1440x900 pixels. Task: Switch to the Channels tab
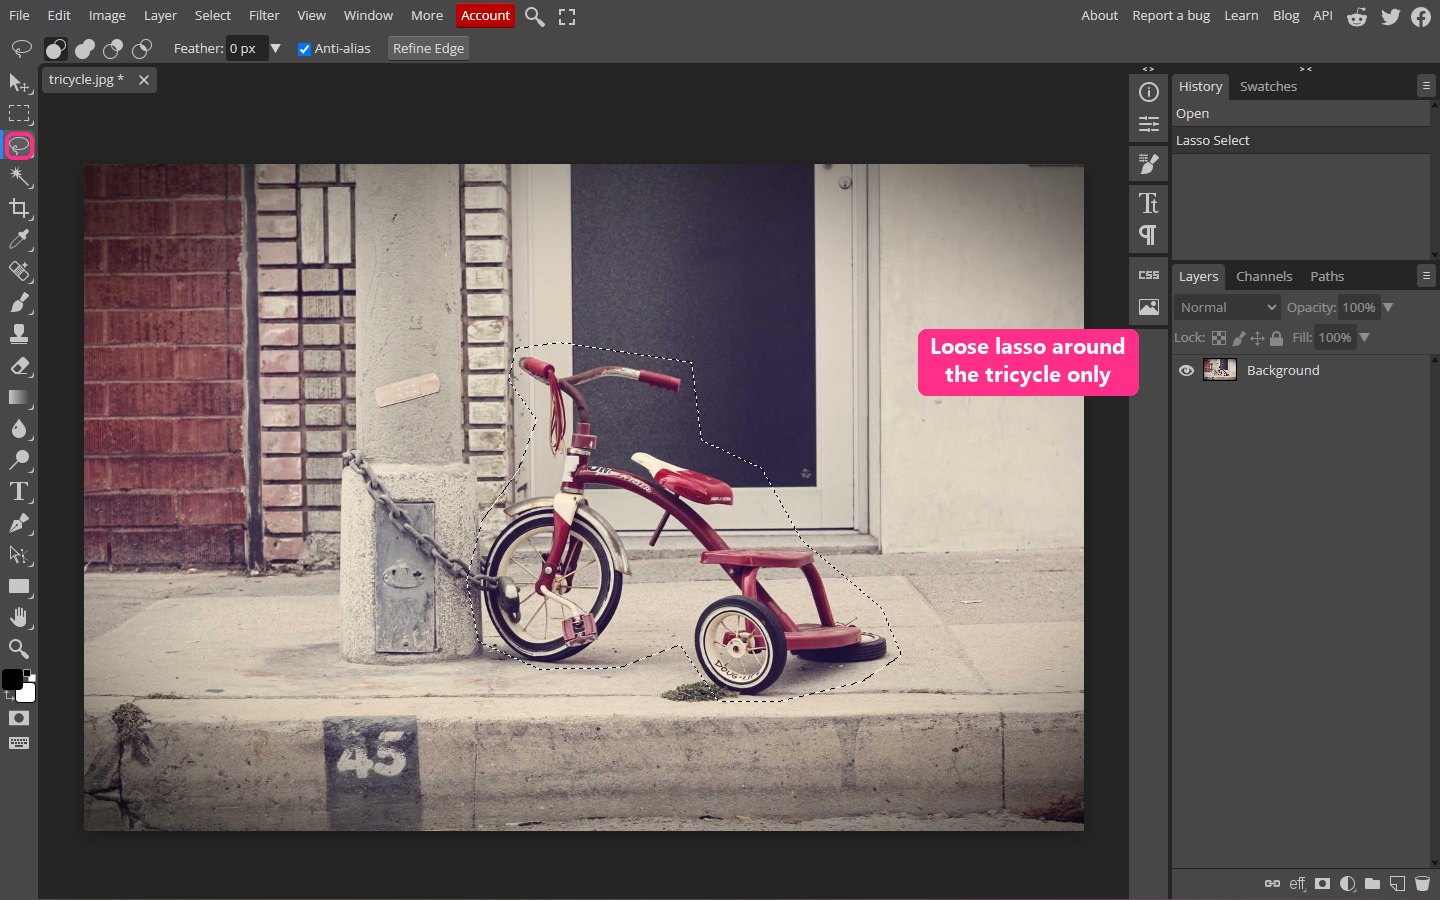(x=1264, y=277)
